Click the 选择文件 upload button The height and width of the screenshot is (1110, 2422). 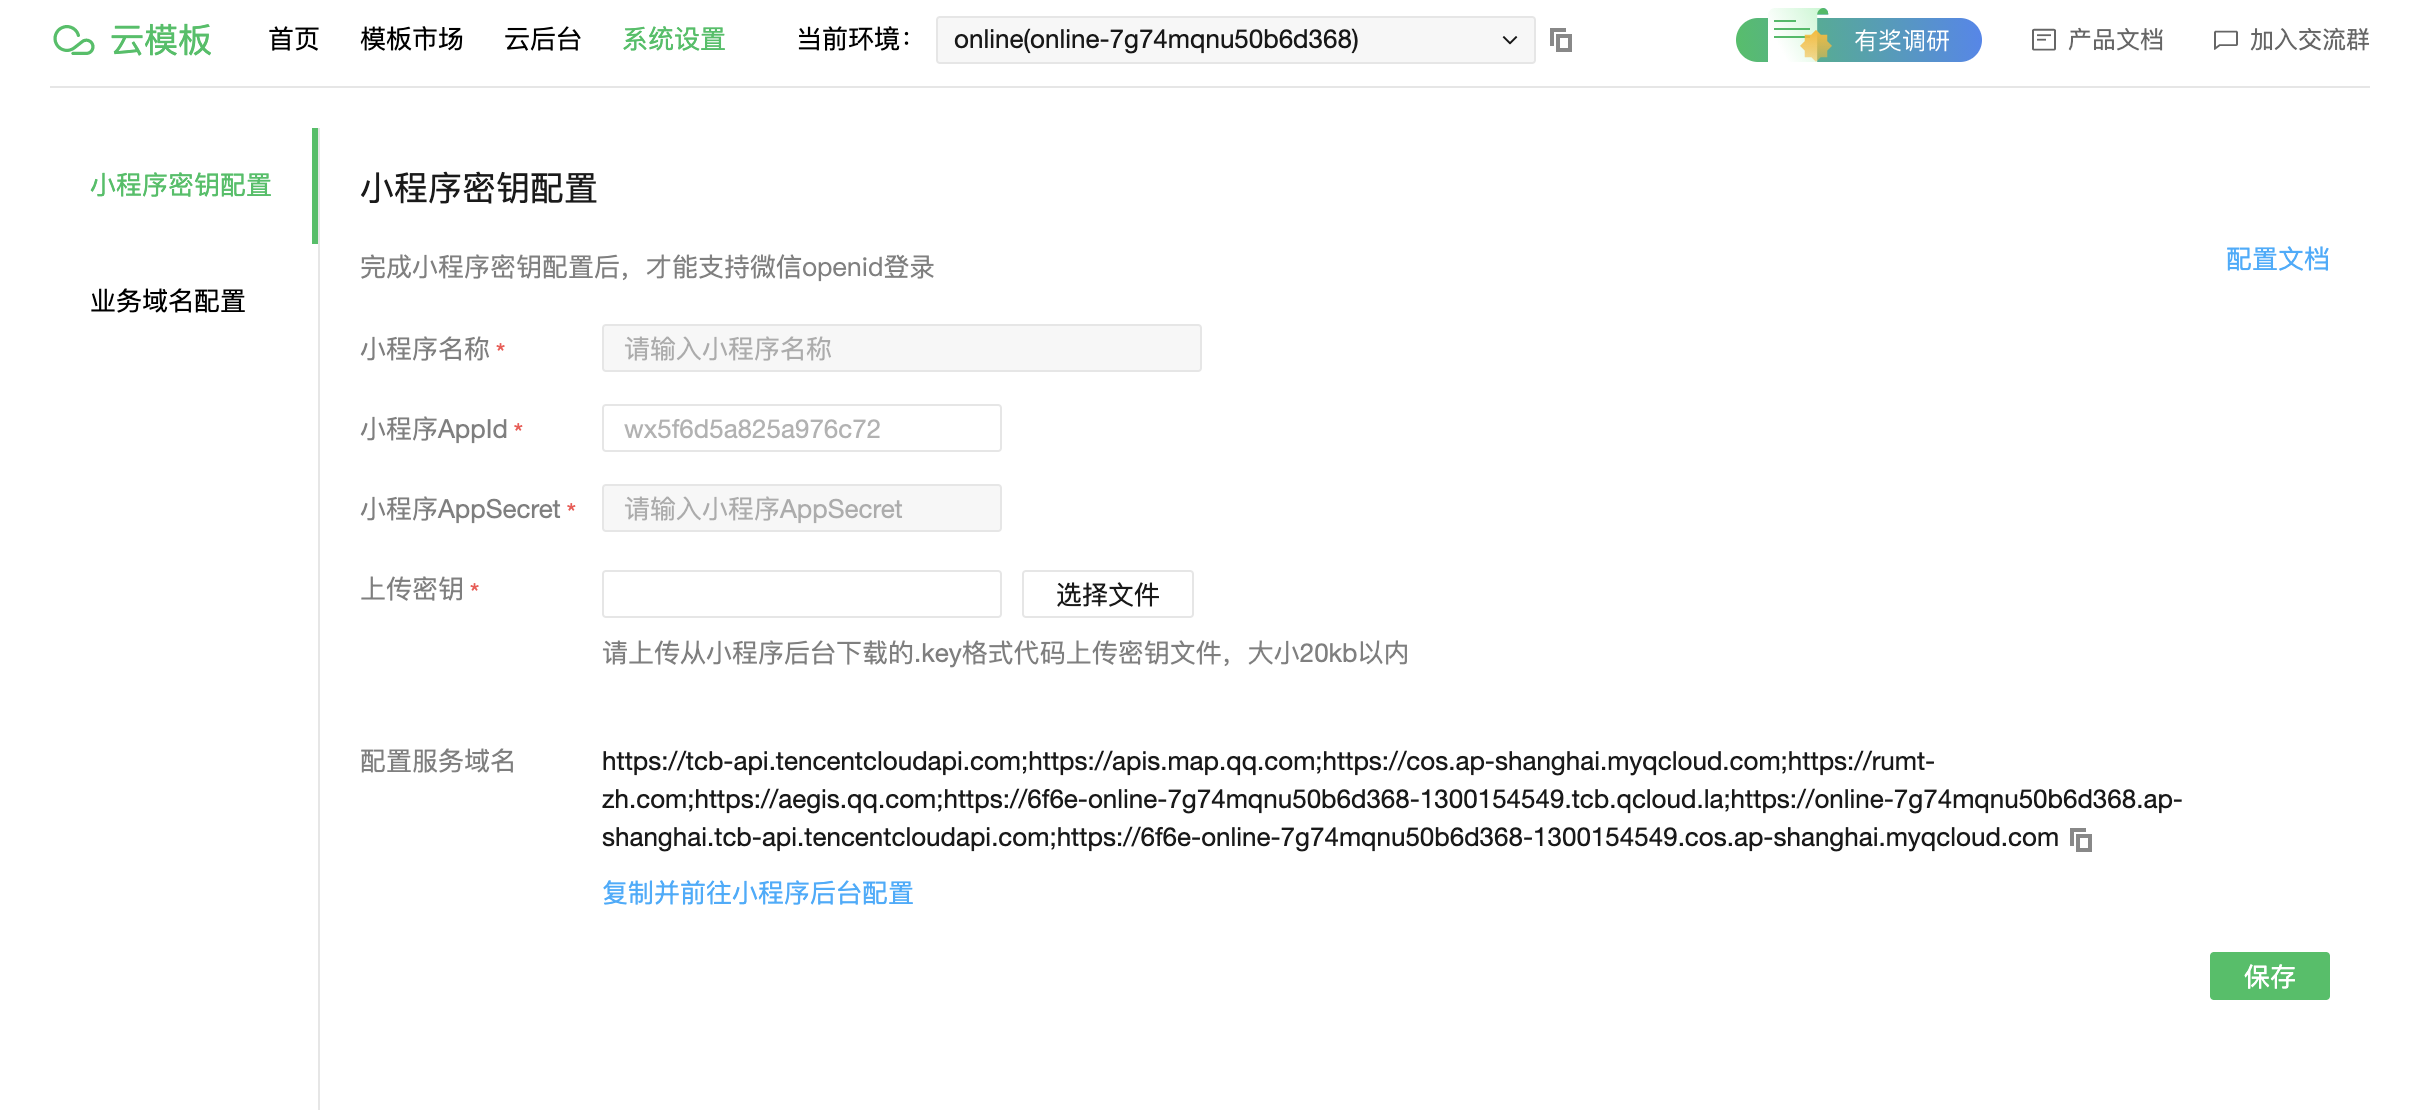point(1107,595)
